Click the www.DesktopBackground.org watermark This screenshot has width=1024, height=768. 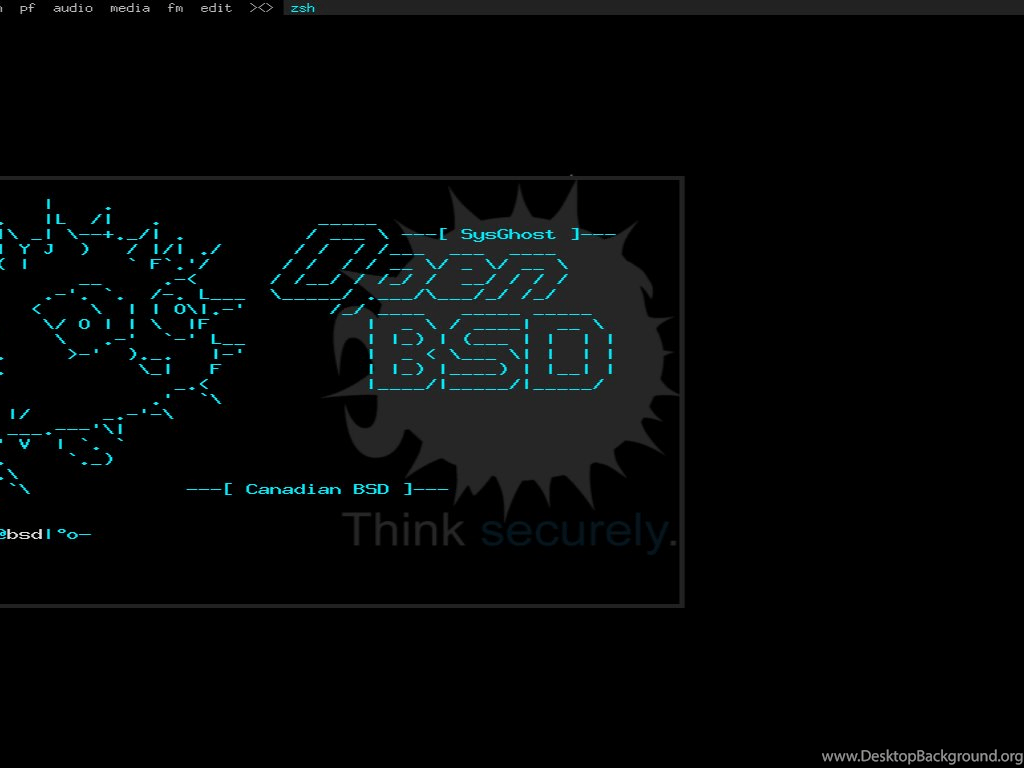[x=921, y=756]
